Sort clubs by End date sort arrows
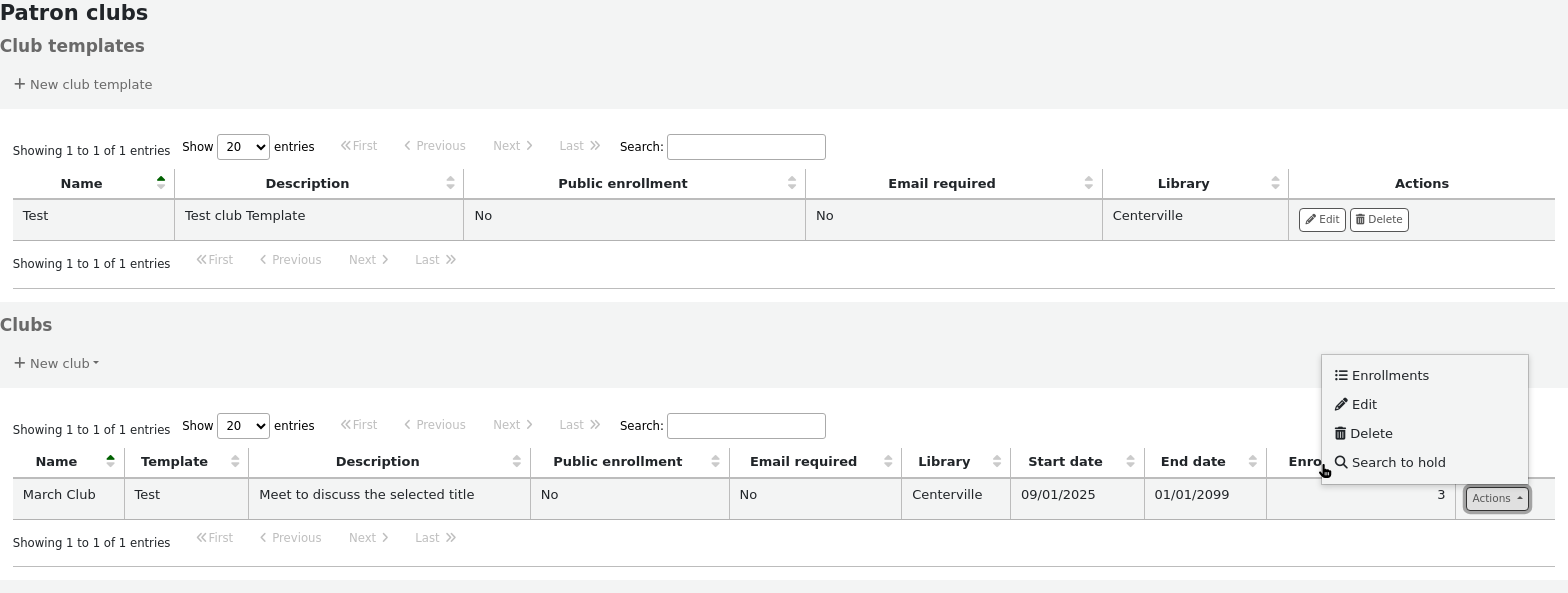1568x593 pixels. point(1252,461)
